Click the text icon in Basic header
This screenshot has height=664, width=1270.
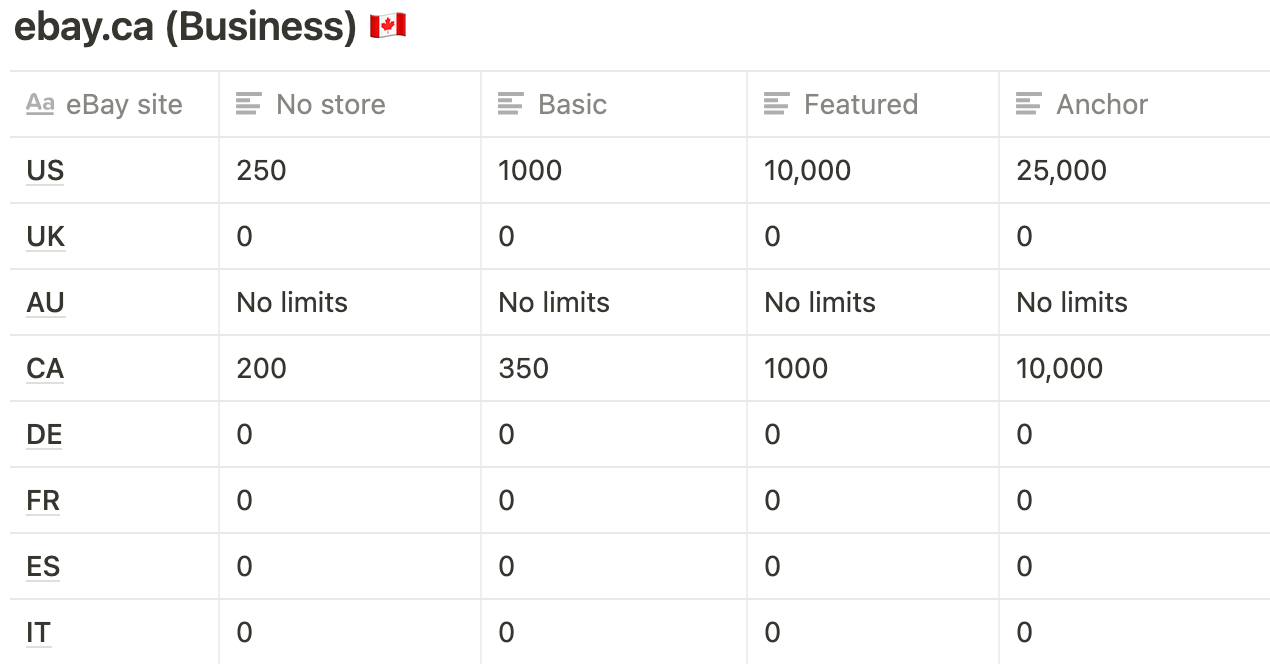click(x=511, y=104)
